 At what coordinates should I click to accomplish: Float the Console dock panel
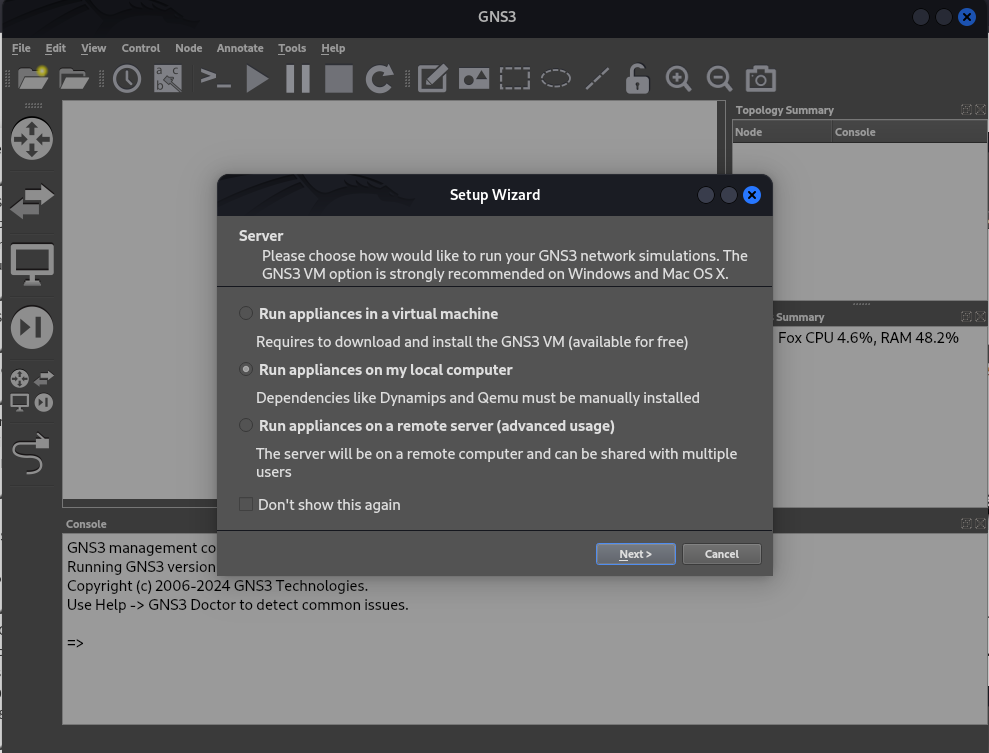point(966,523)
